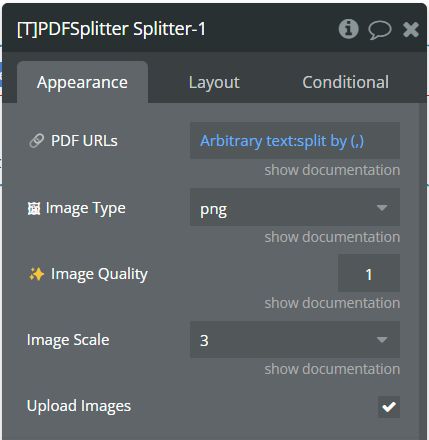Expand the Image Scale dropdown arrow
This screenshot has width=429, height=440.
tap(382, 340)
